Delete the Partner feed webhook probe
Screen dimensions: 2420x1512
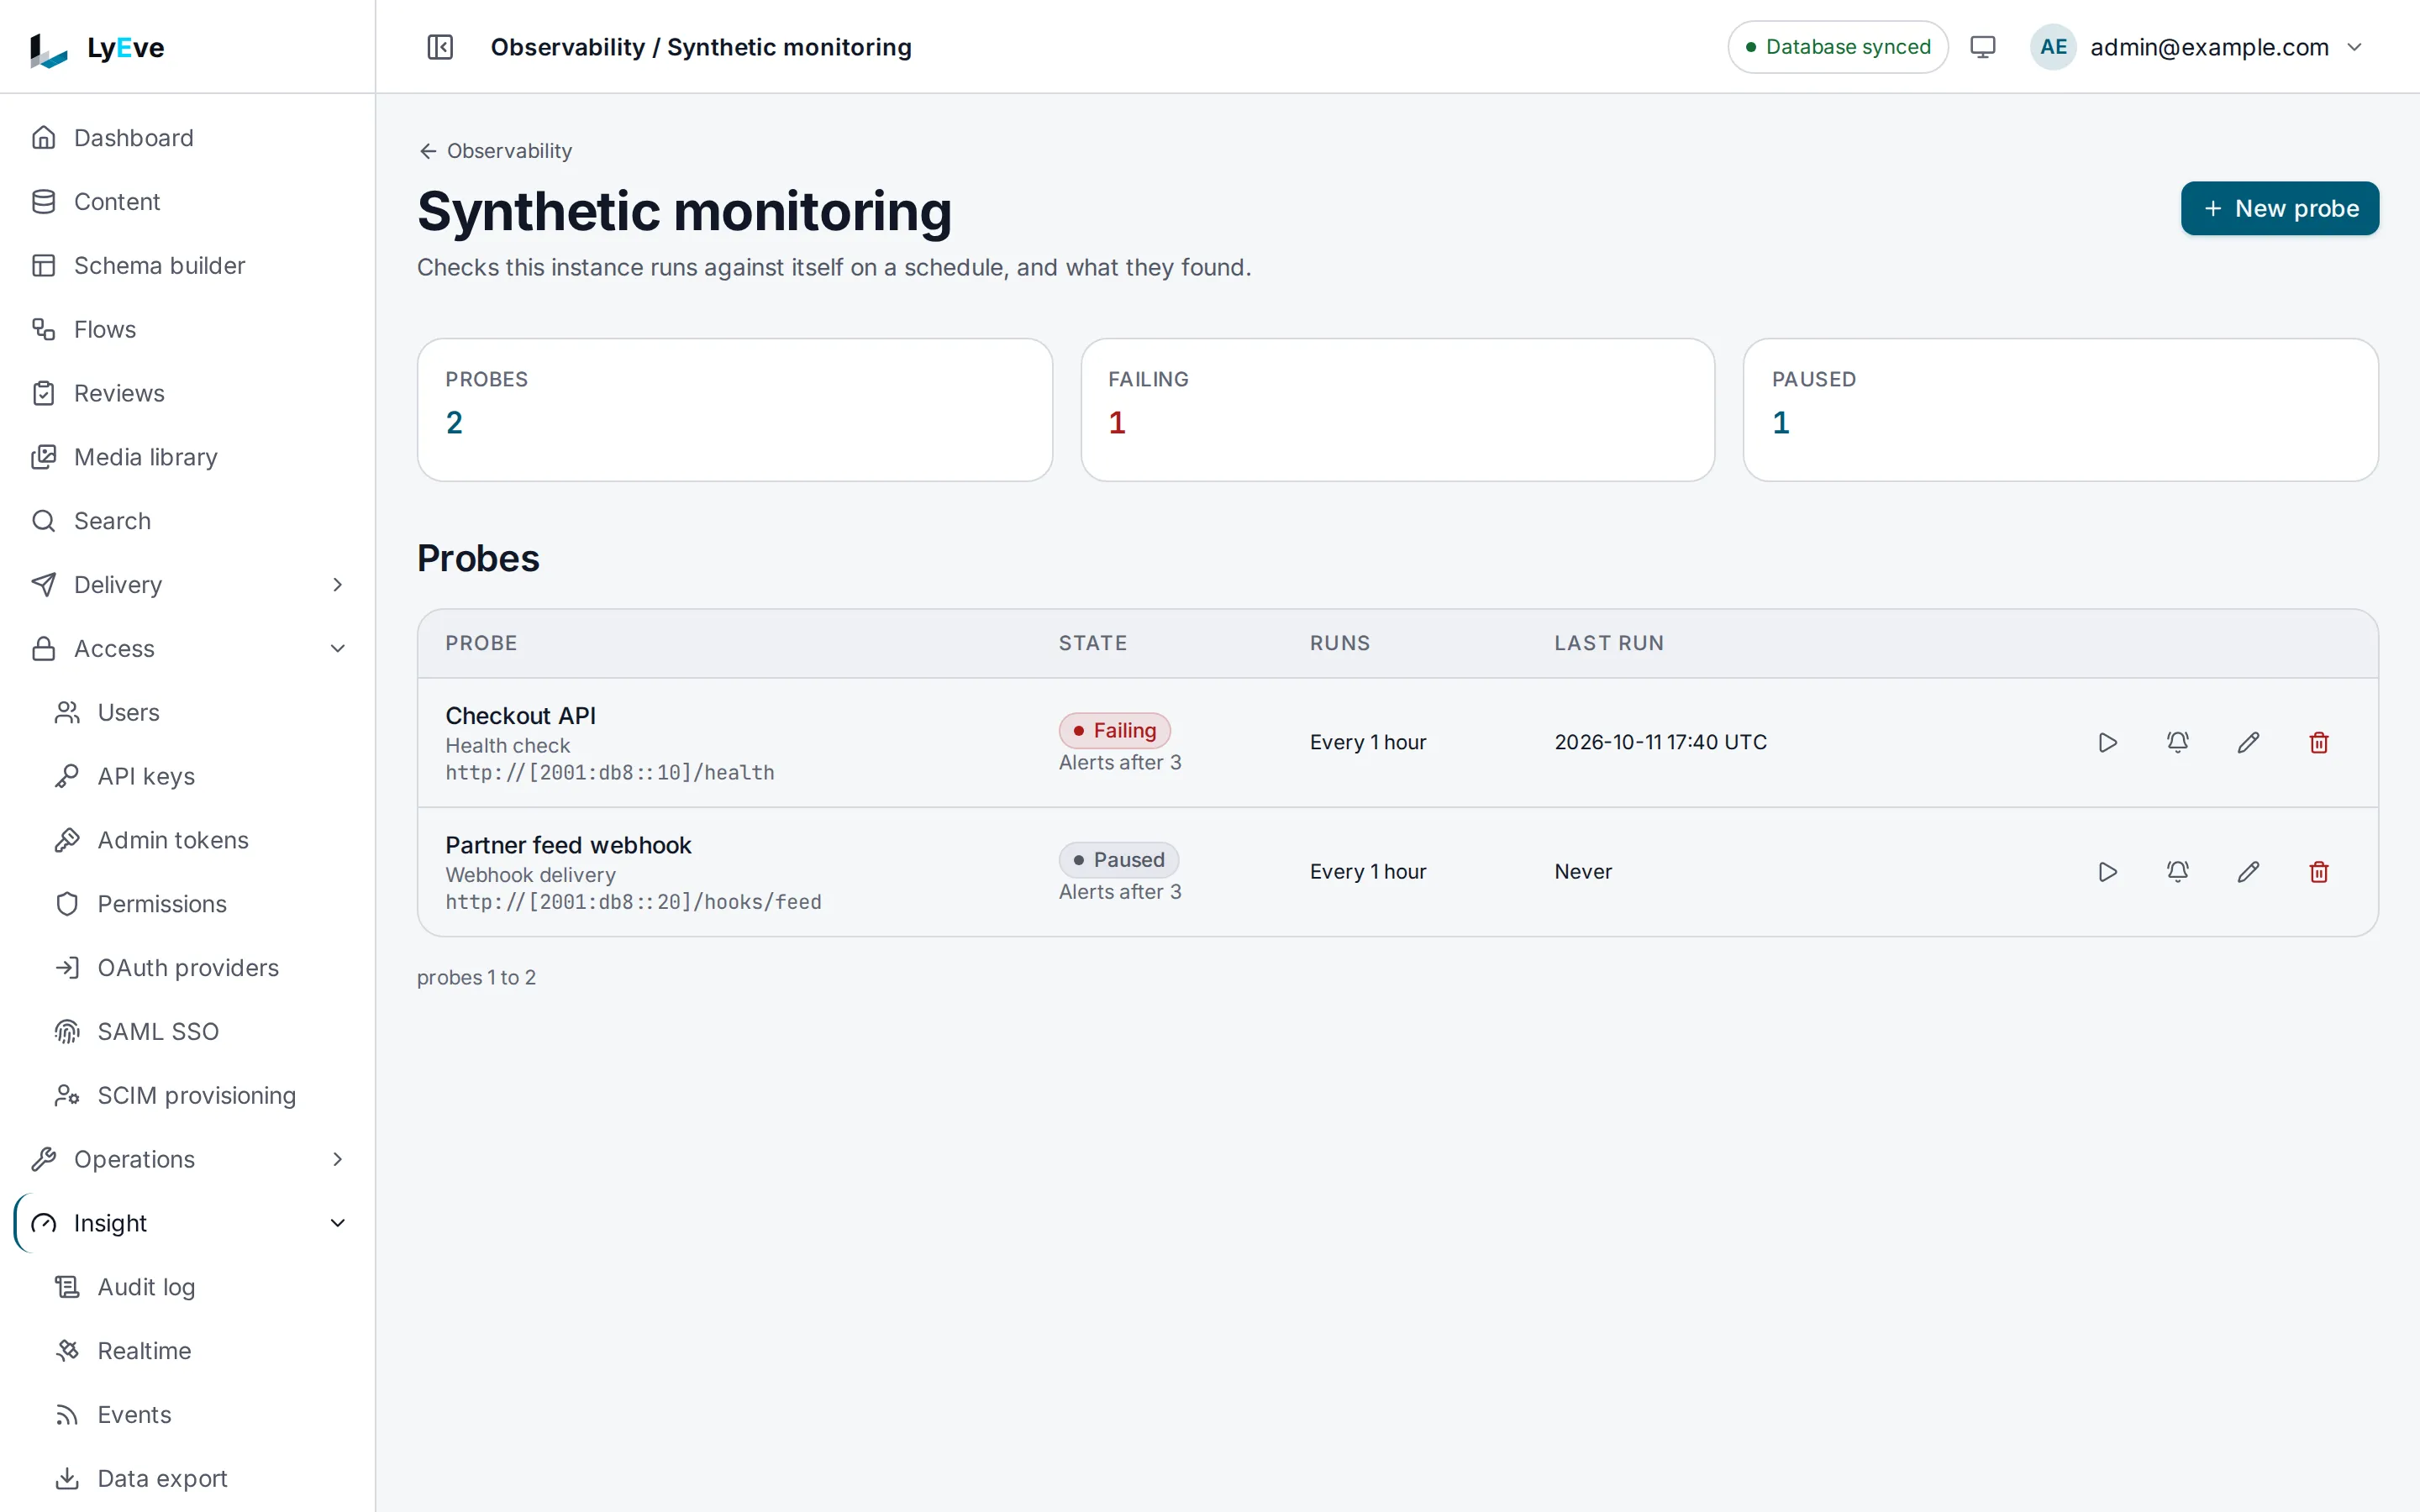pos(2318,872)
